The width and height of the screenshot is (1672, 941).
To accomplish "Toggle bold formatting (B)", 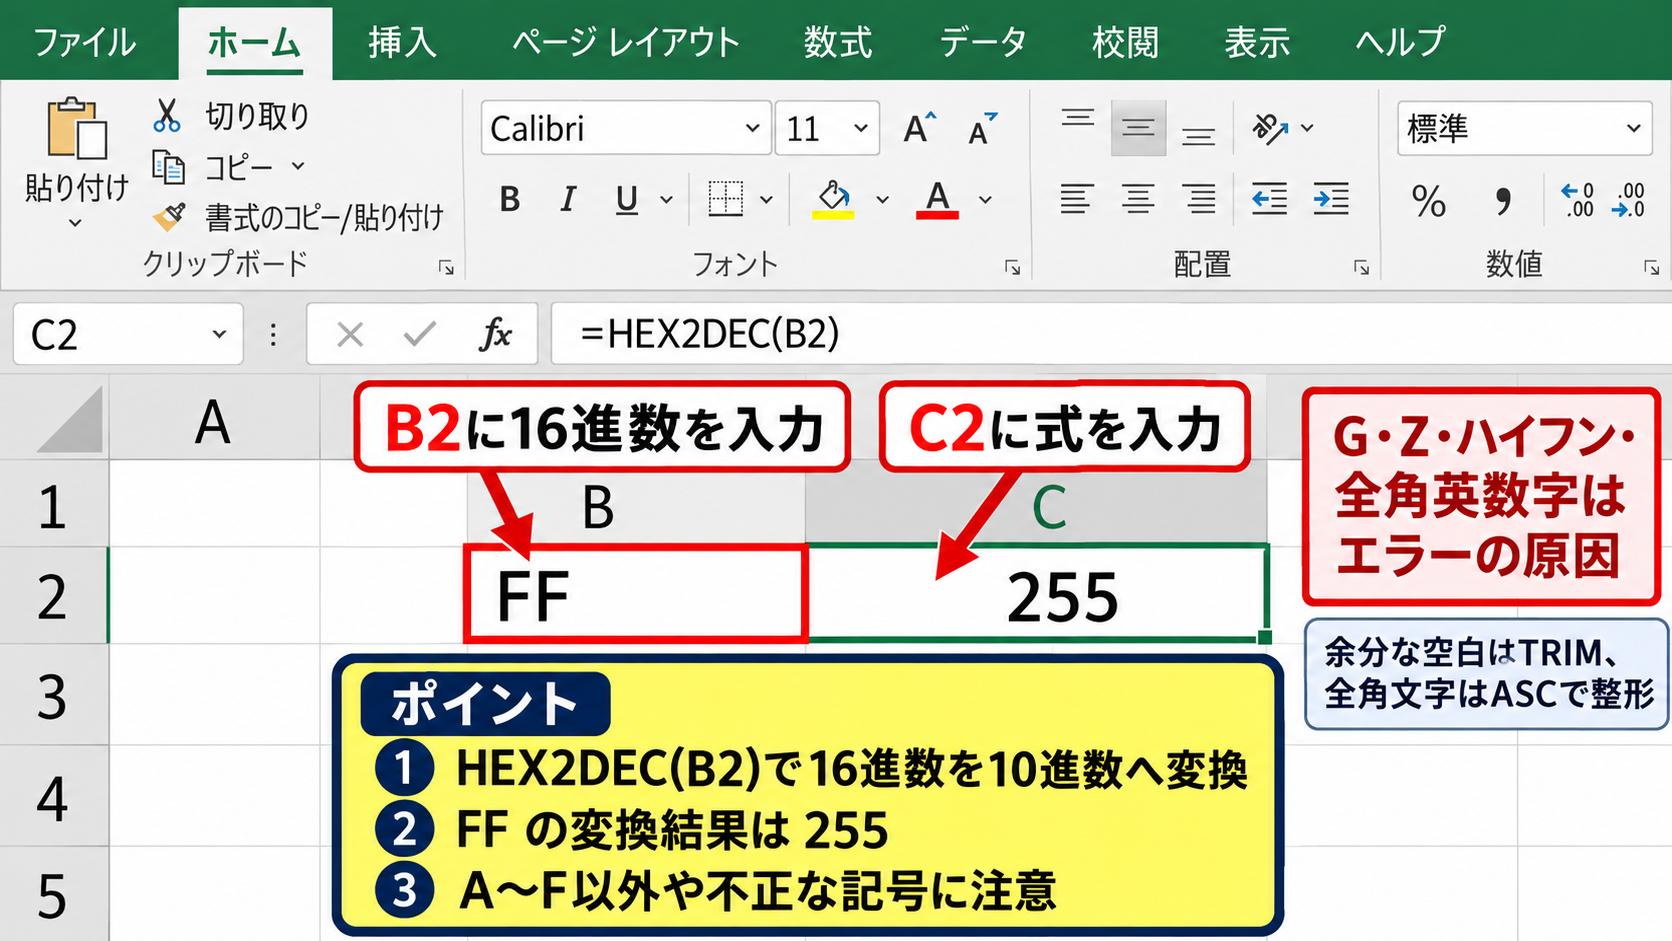I will [x=510, y=199].
